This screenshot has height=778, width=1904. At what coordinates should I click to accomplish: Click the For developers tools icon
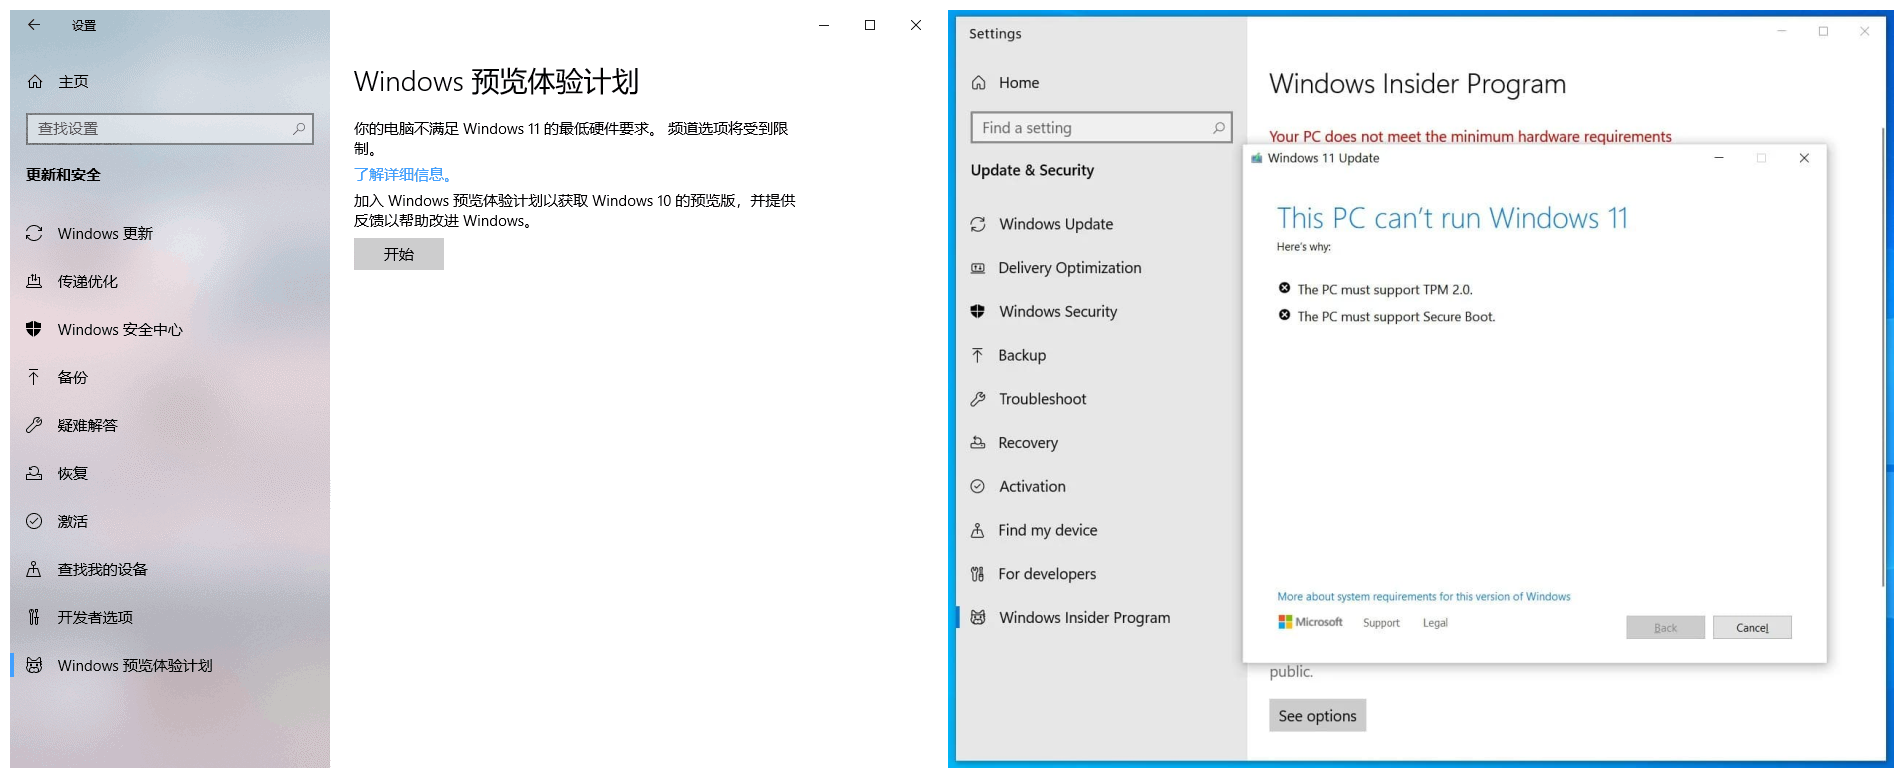(978, 574)
